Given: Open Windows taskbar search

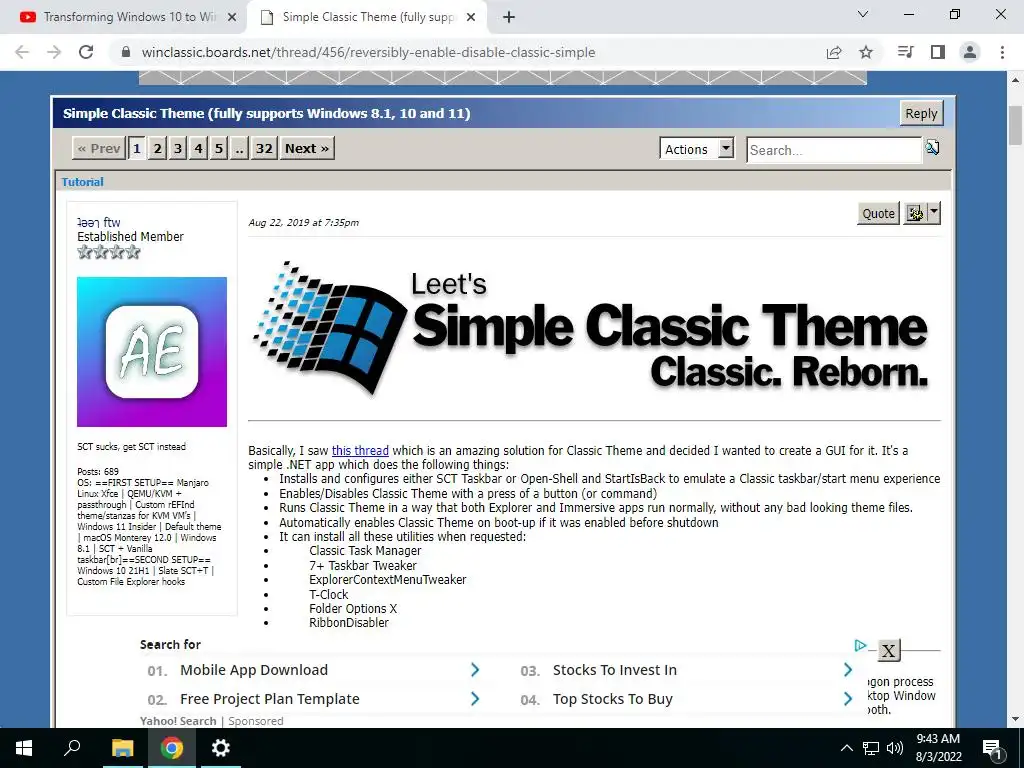Looking at the screenshot, I should click(x=72, y=748).
